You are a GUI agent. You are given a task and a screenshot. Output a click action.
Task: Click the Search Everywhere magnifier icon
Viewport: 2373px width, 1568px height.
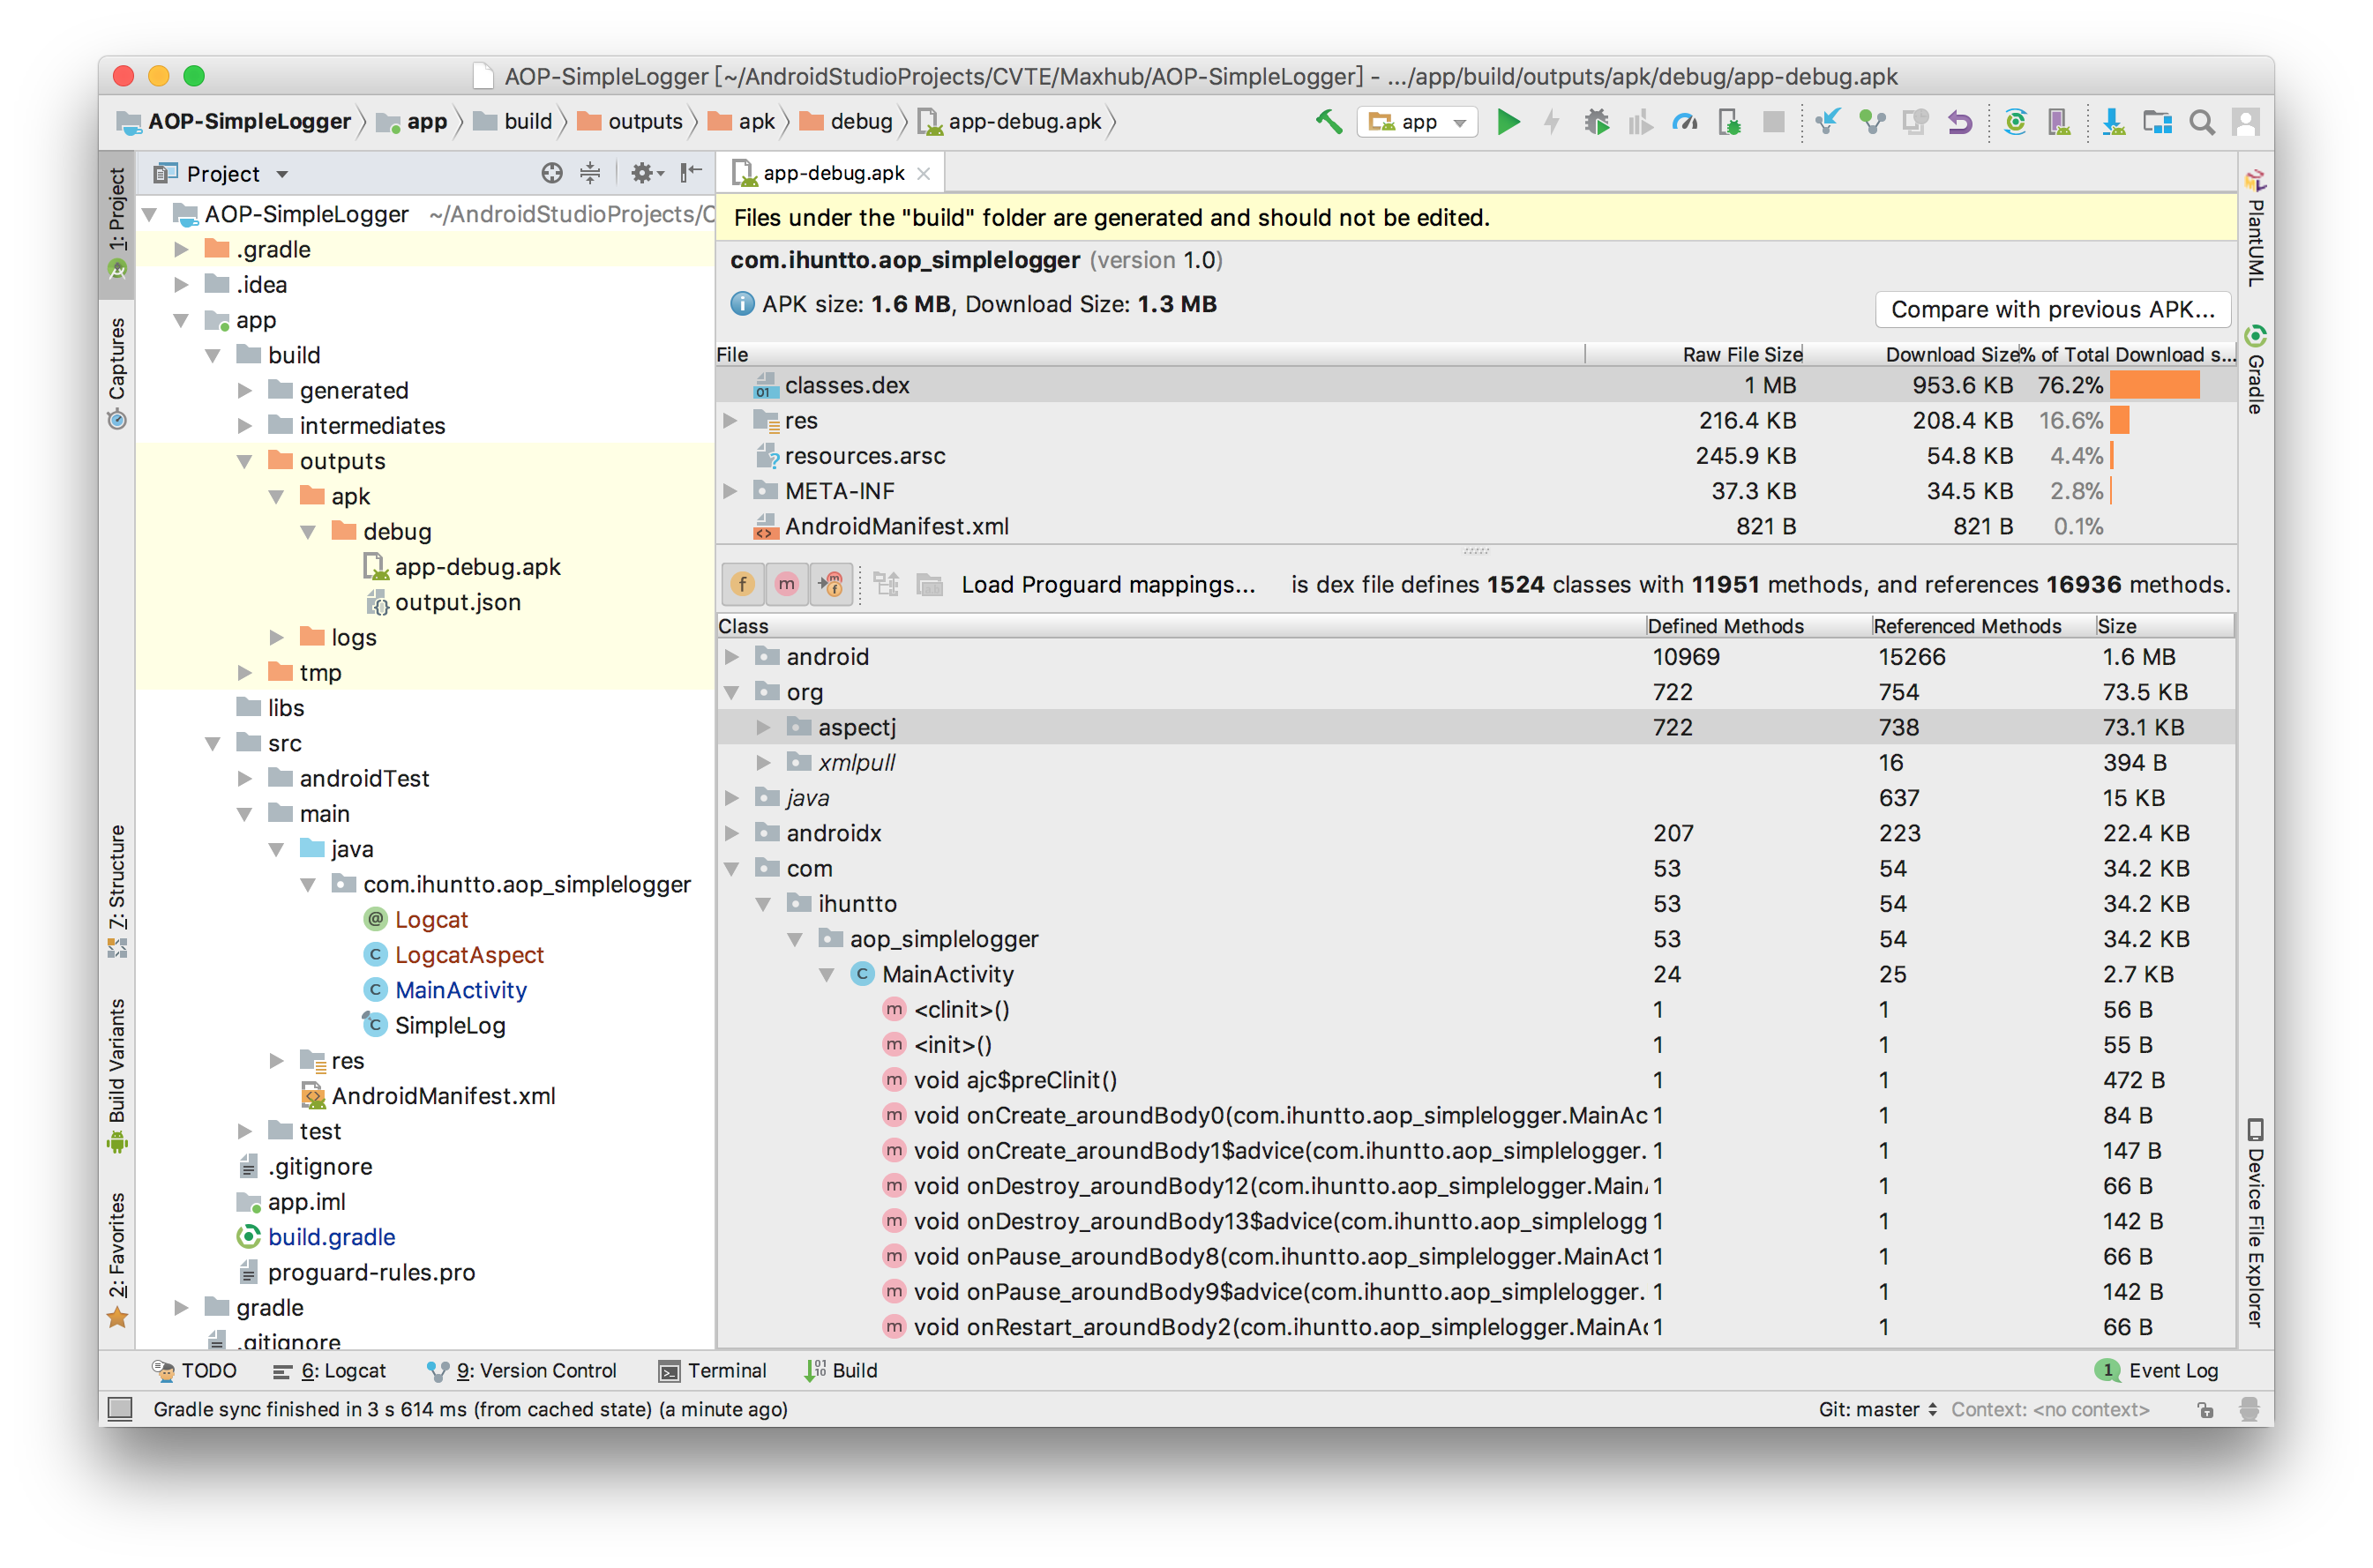click(x=2201, y=122)
